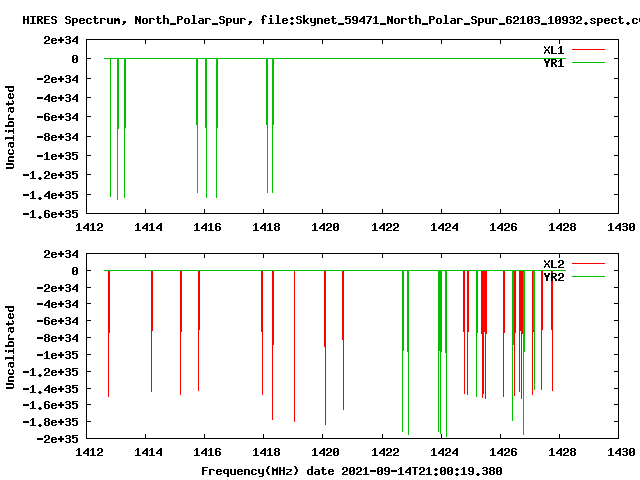Click the red spike at 1419 MHz in lower plot
The width and height of the screenshot is (640, 480).
(x=294, y=346)
